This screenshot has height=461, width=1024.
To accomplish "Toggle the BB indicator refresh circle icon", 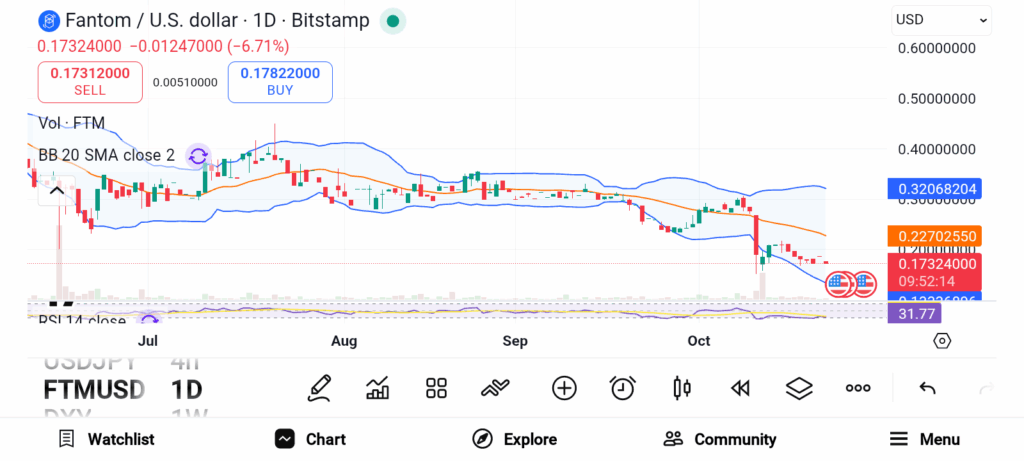I will (x=198, y=156).
